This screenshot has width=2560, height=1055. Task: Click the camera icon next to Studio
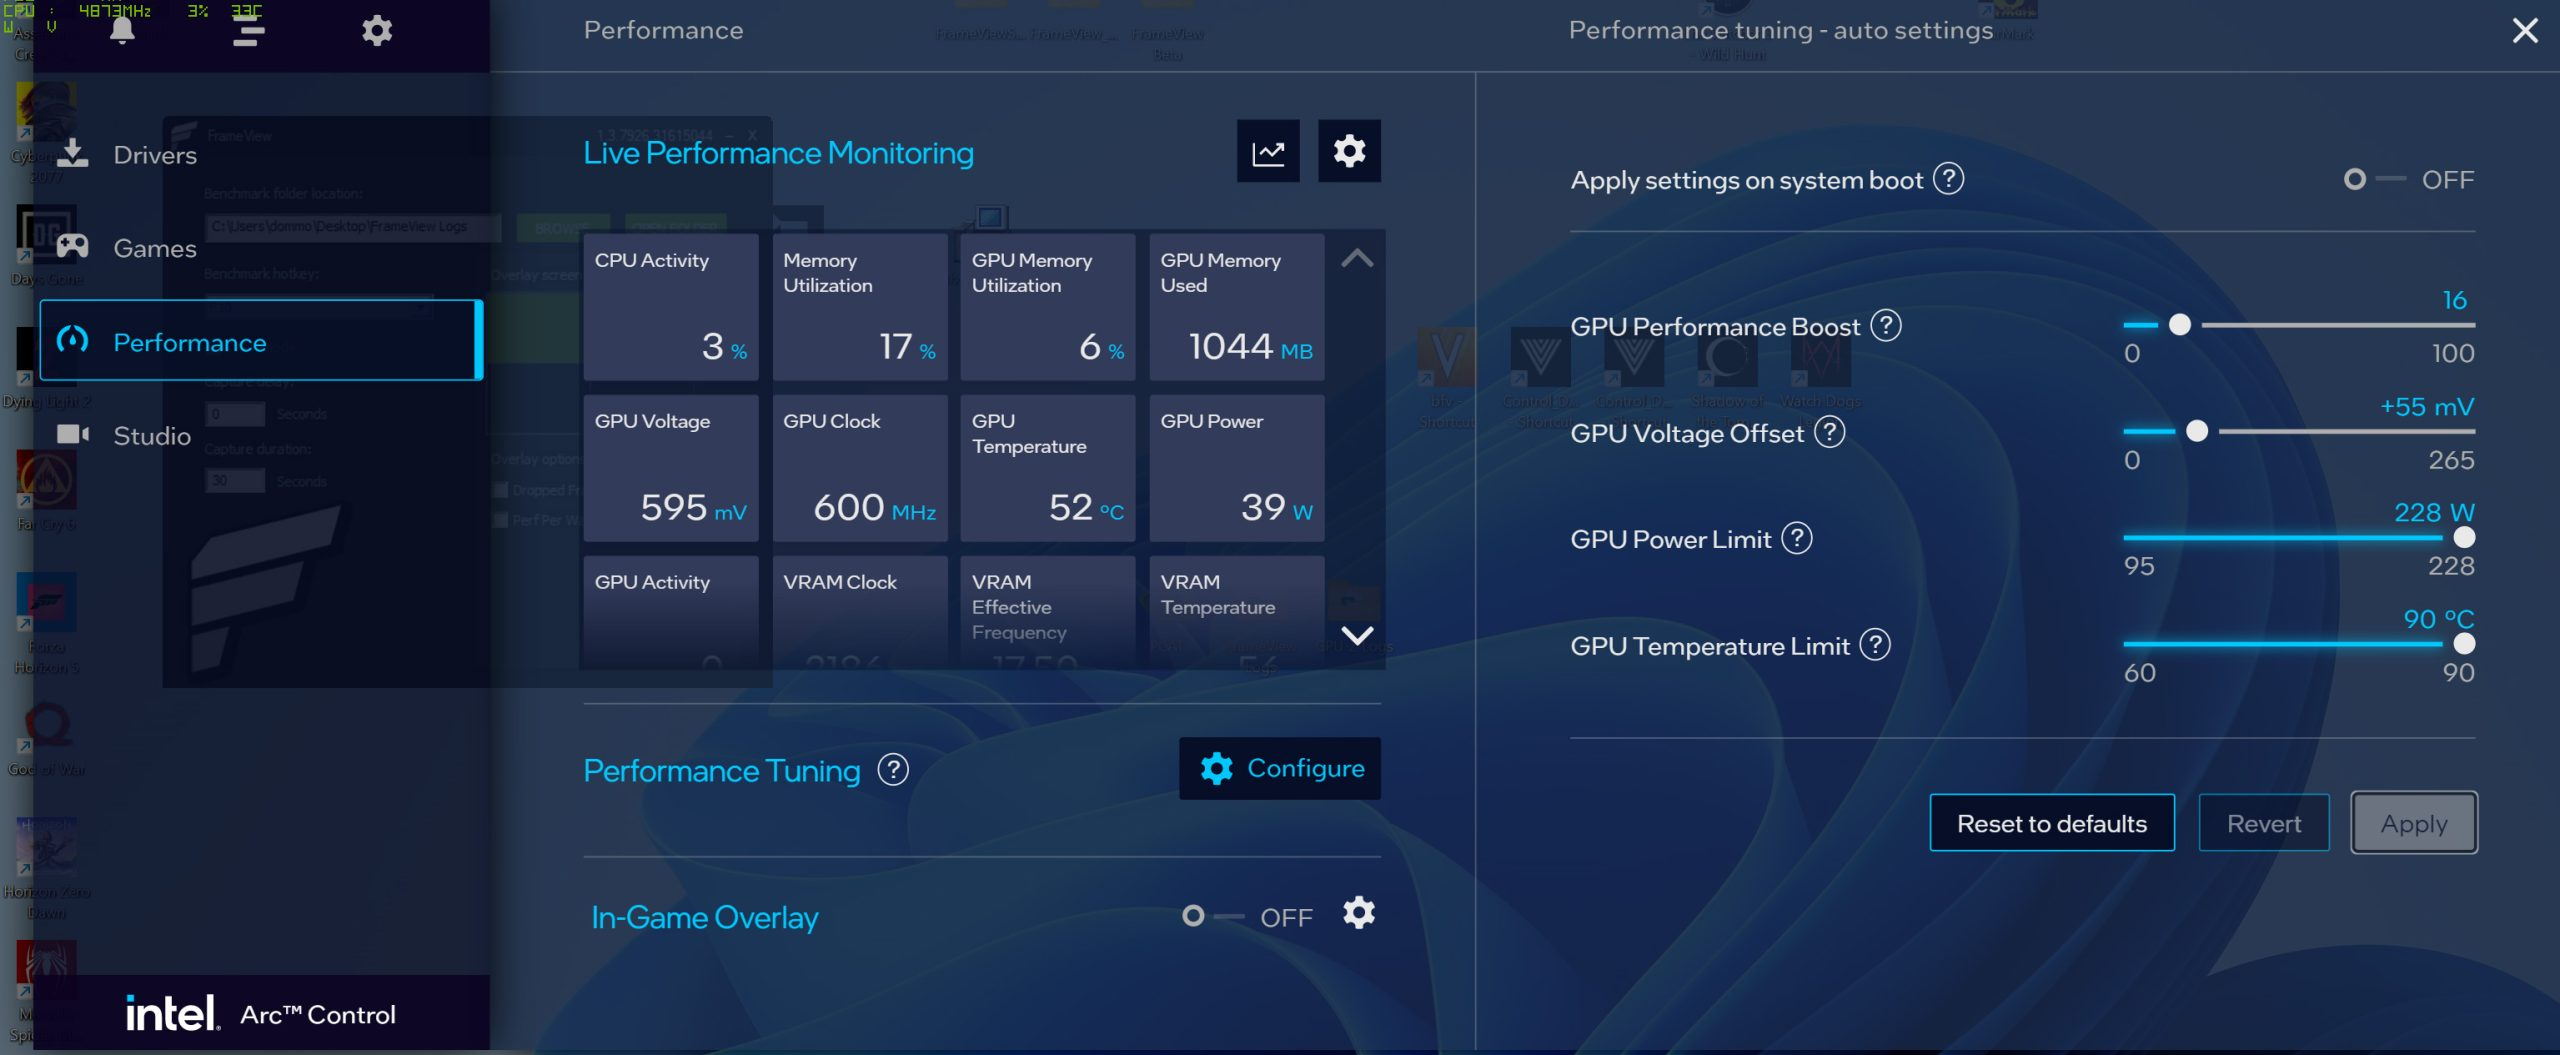(x=73, y=434)
